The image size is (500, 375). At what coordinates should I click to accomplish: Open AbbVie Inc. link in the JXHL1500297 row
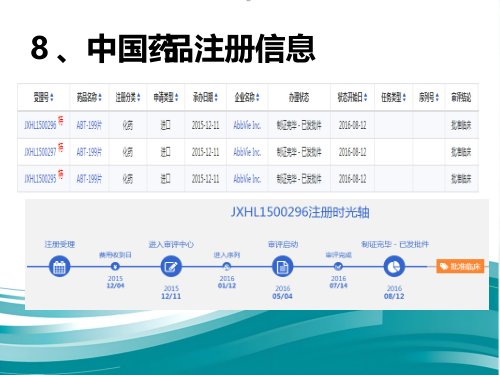(x=247, y=152)
